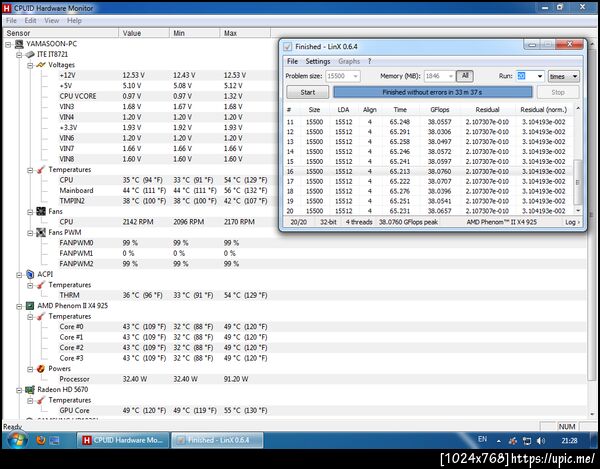Viewport: 600px width, 469px height.
Task: Click the ACPI node icon
Action: click(30, 274)
